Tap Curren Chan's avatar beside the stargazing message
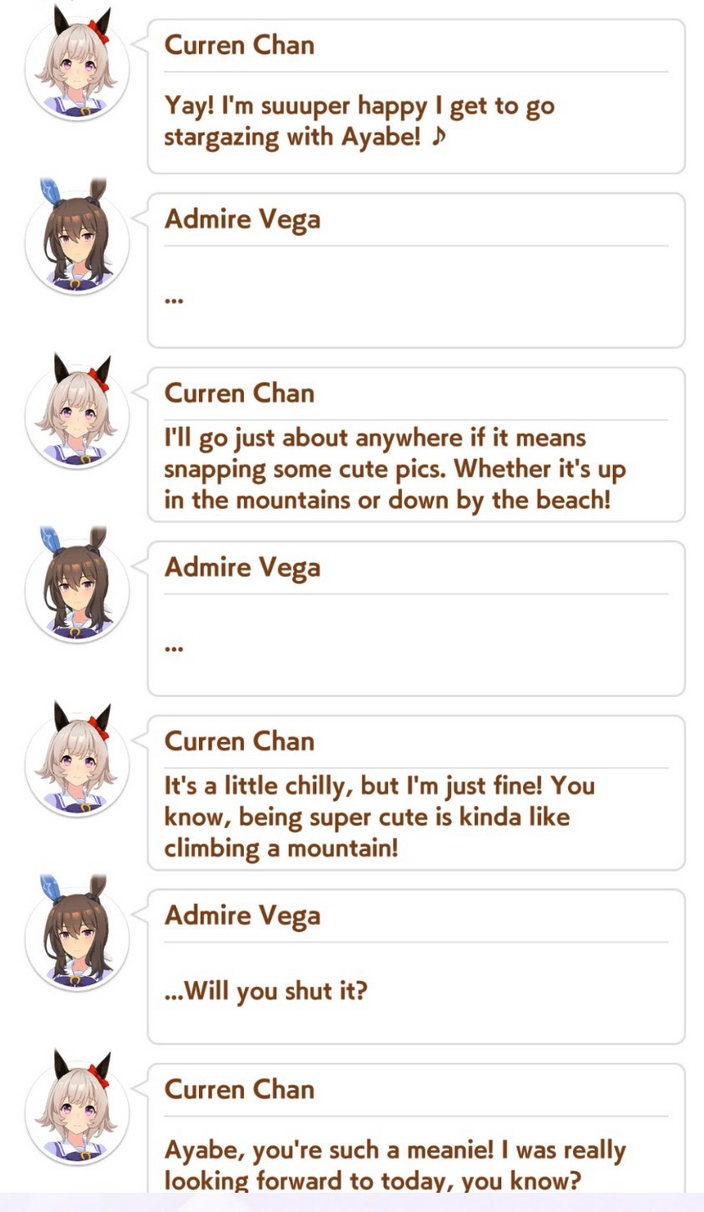This screenshot has height=1212, width=704. tap(77, 70)
